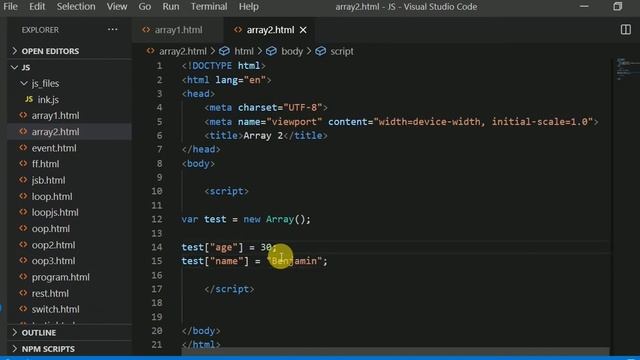Screen dimensions: 640x360
Task: Open oop3.html in the explorer
Action: click(69, 261)
